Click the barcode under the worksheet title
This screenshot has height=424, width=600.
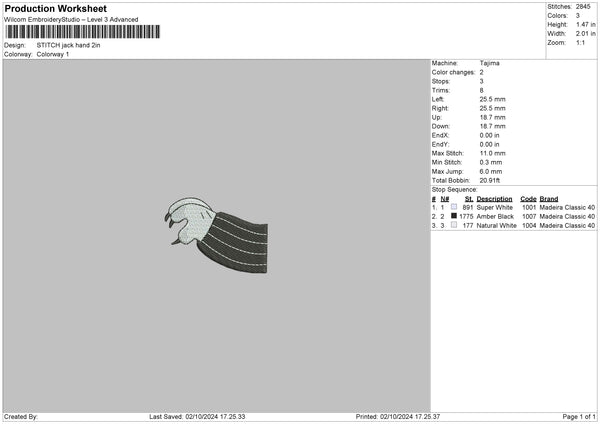(81, 32)
